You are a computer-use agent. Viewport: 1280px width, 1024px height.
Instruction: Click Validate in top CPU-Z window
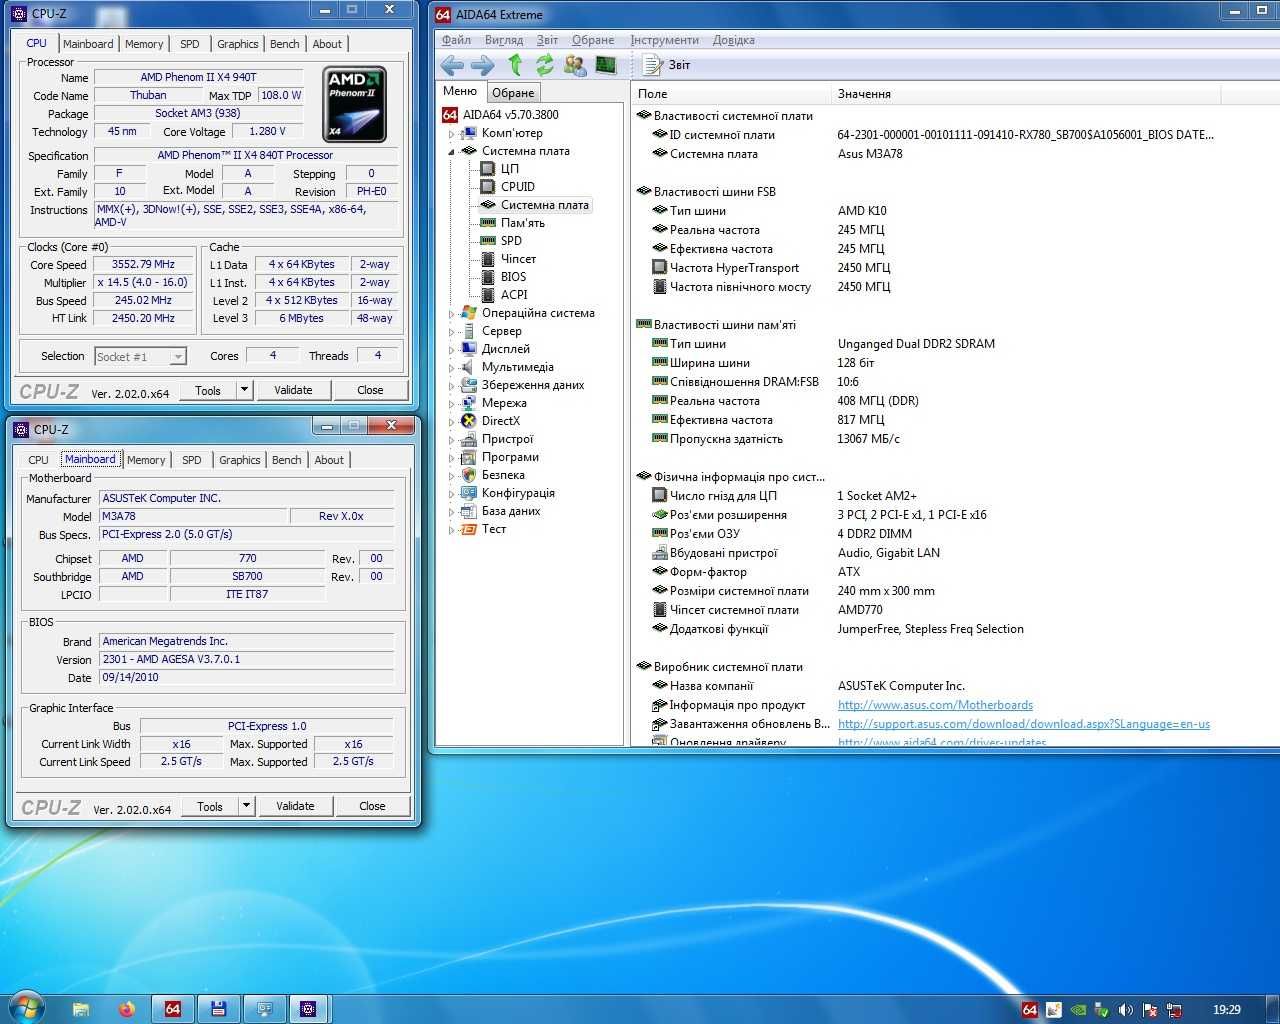point(293,390)
